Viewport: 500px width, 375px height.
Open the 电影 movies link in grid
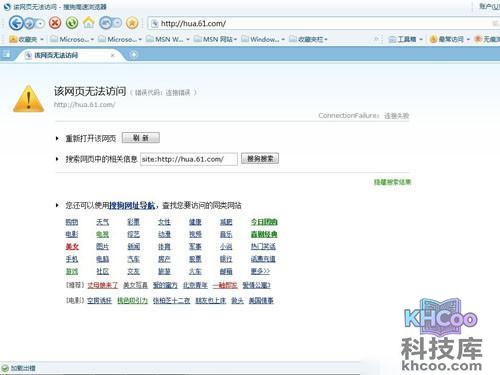point(72,234)
